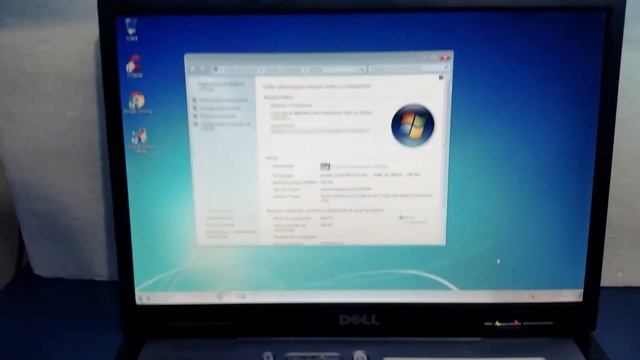
Task: Open Remote settings link in left pane
Action: (x=220, y=108)
